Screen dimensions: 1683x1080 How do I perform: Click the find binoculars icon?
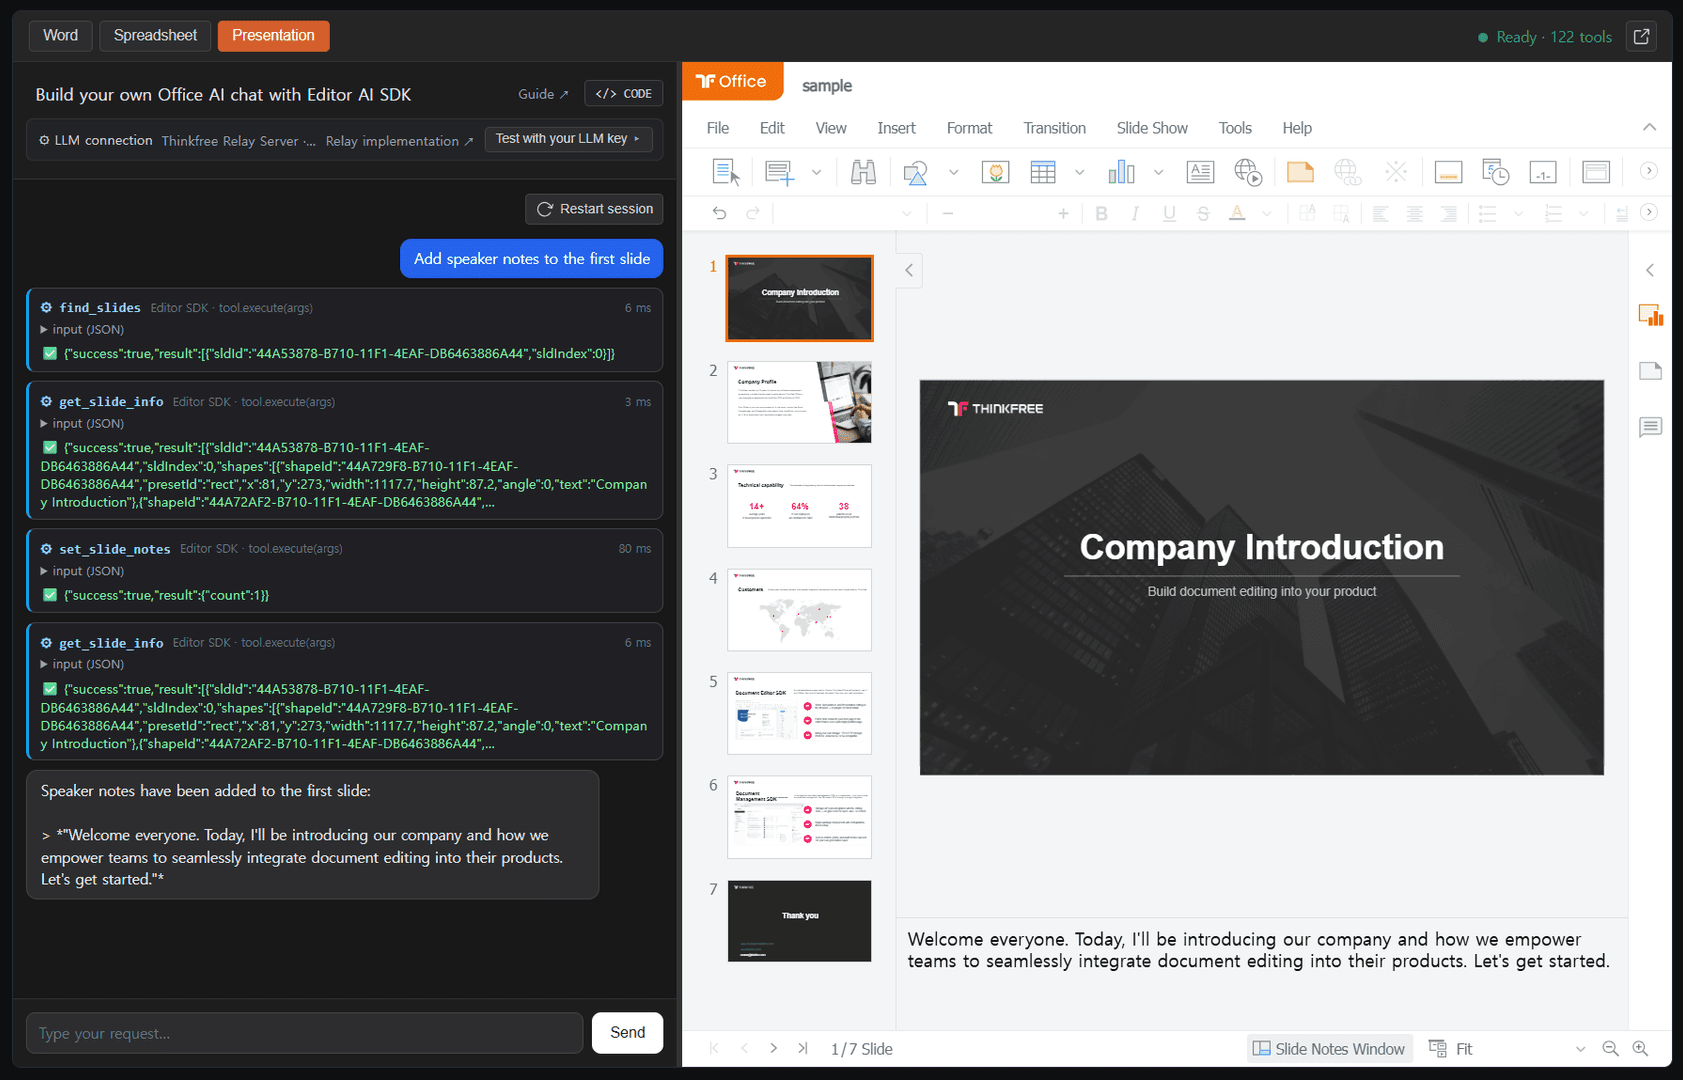click(863, 172)
